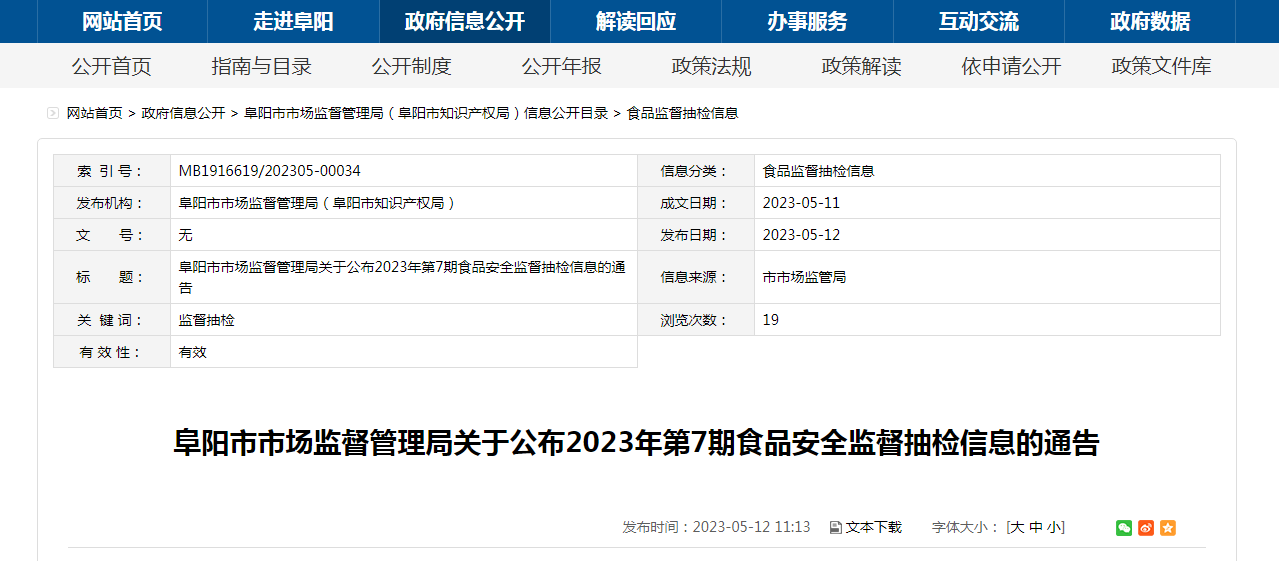This screenshot has height=561, width=1279.
Task: Open the 政策解读 sub-menu item
Action: [861, 67]
